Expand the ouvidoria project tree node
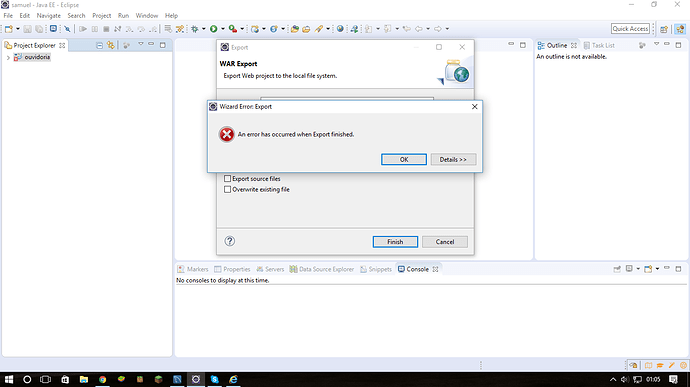690x387 pixels. click(8, 57)
